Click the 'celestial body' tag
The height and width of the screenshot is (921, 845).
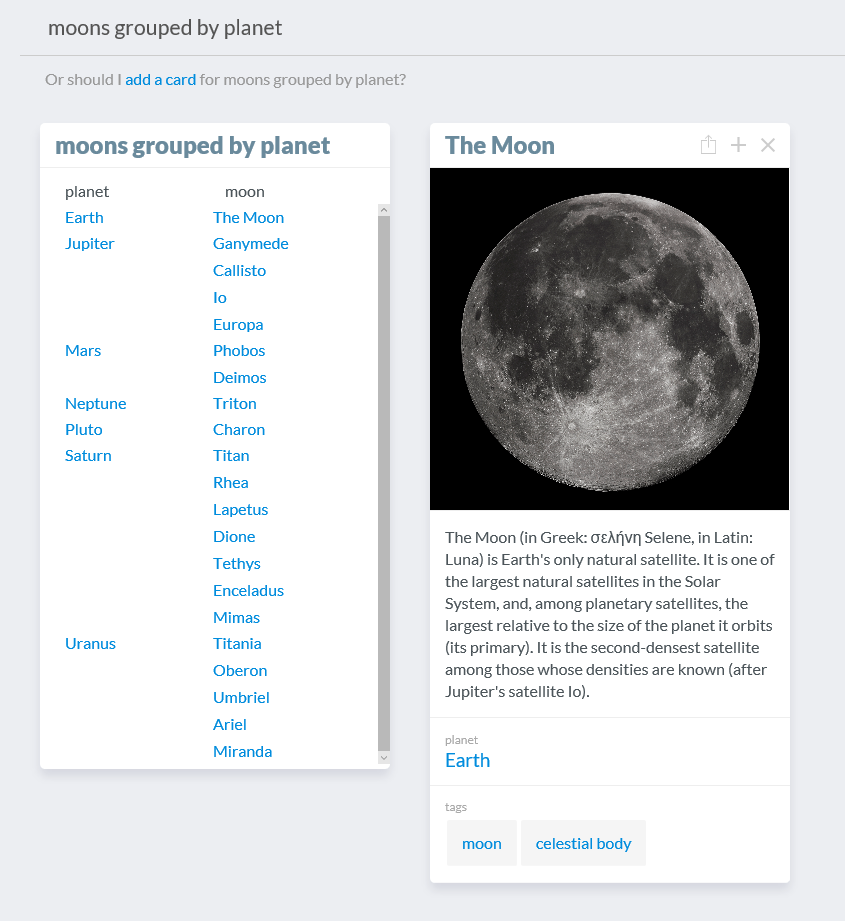(583, 843)
